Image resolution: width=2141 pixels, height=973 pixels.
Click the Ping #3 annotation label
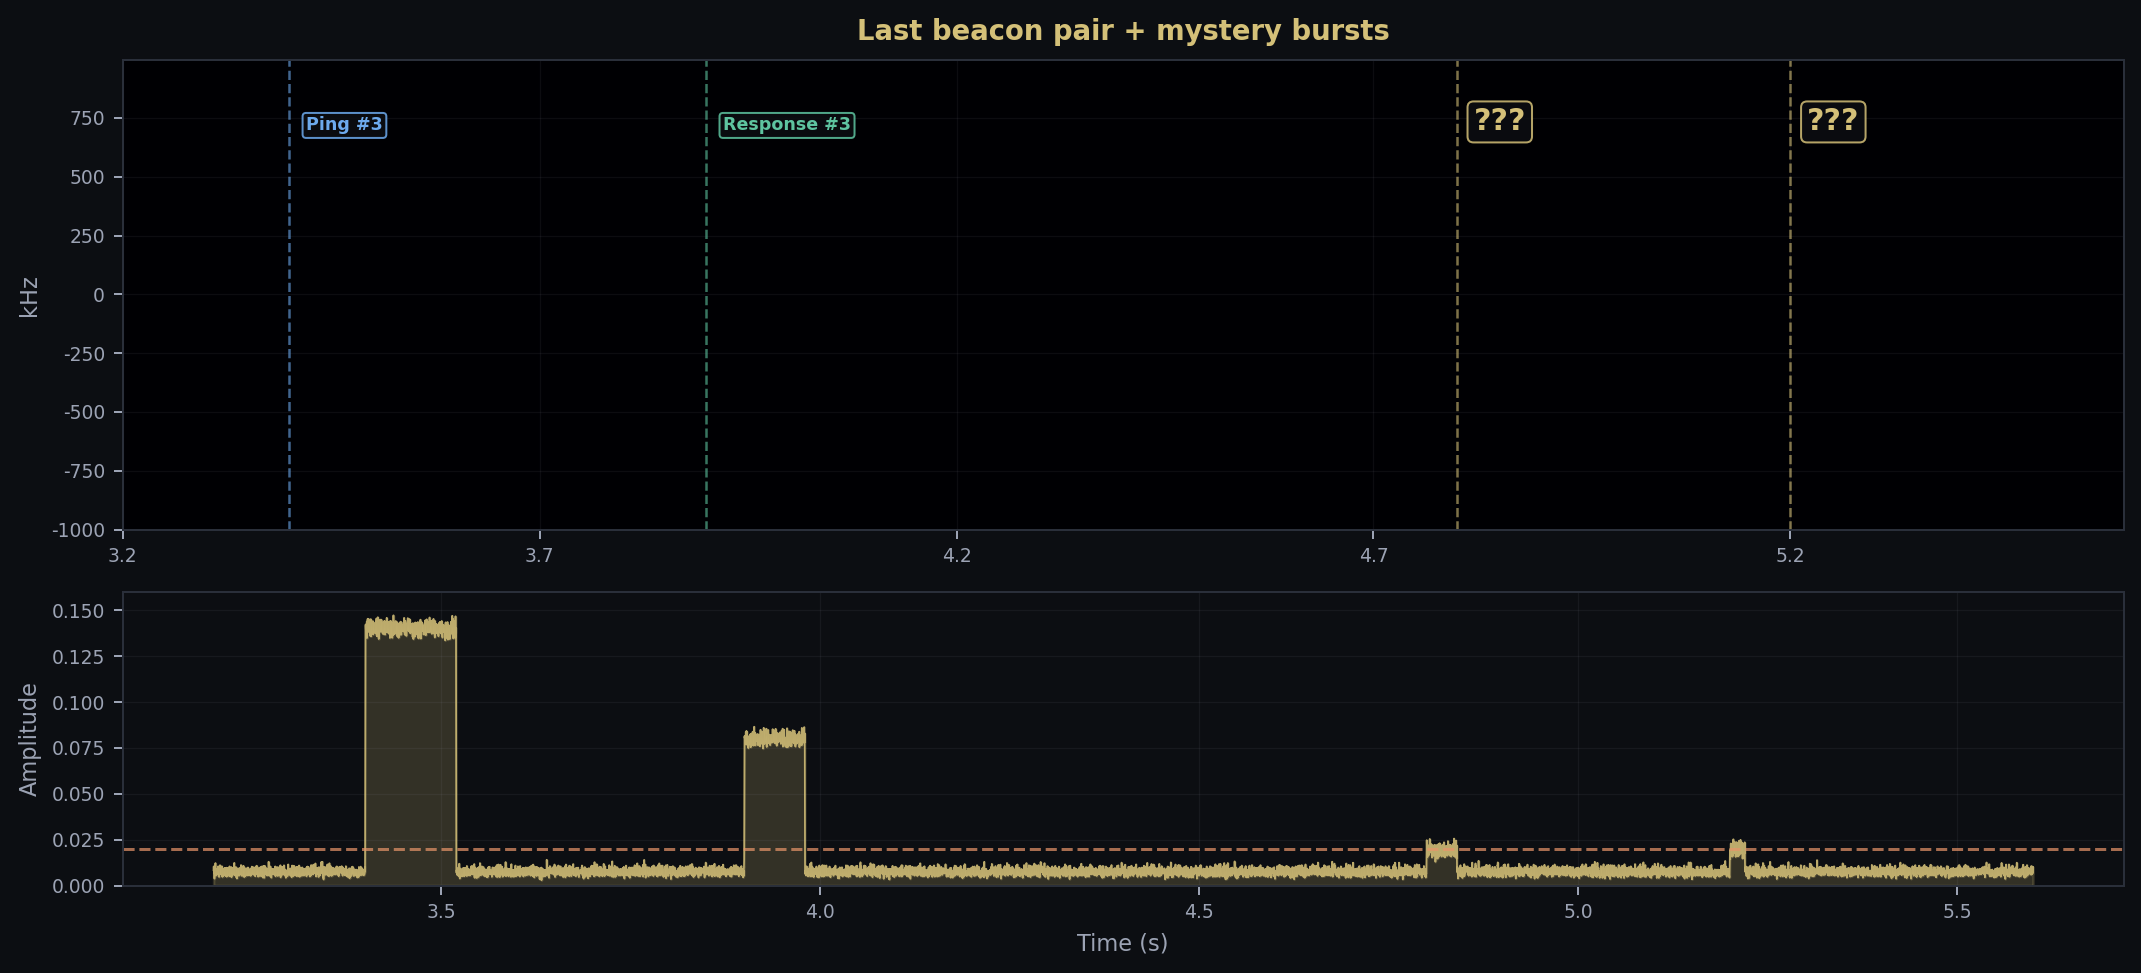[x=344, y=124]
